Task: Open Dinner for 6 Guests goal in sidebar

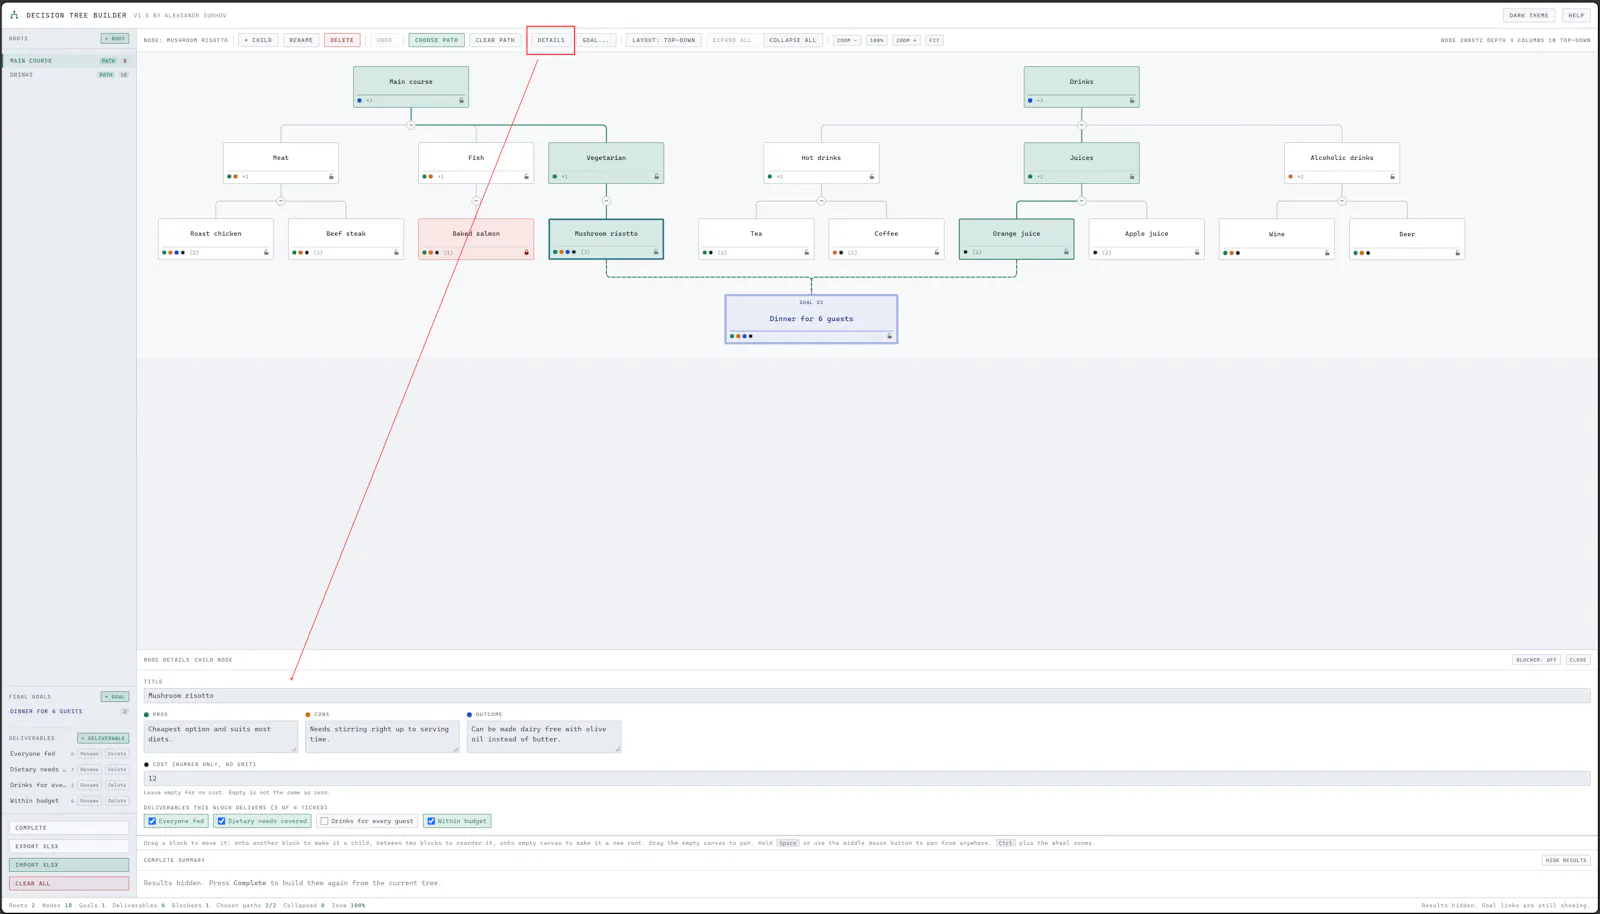Action: [x=69, y=712]
